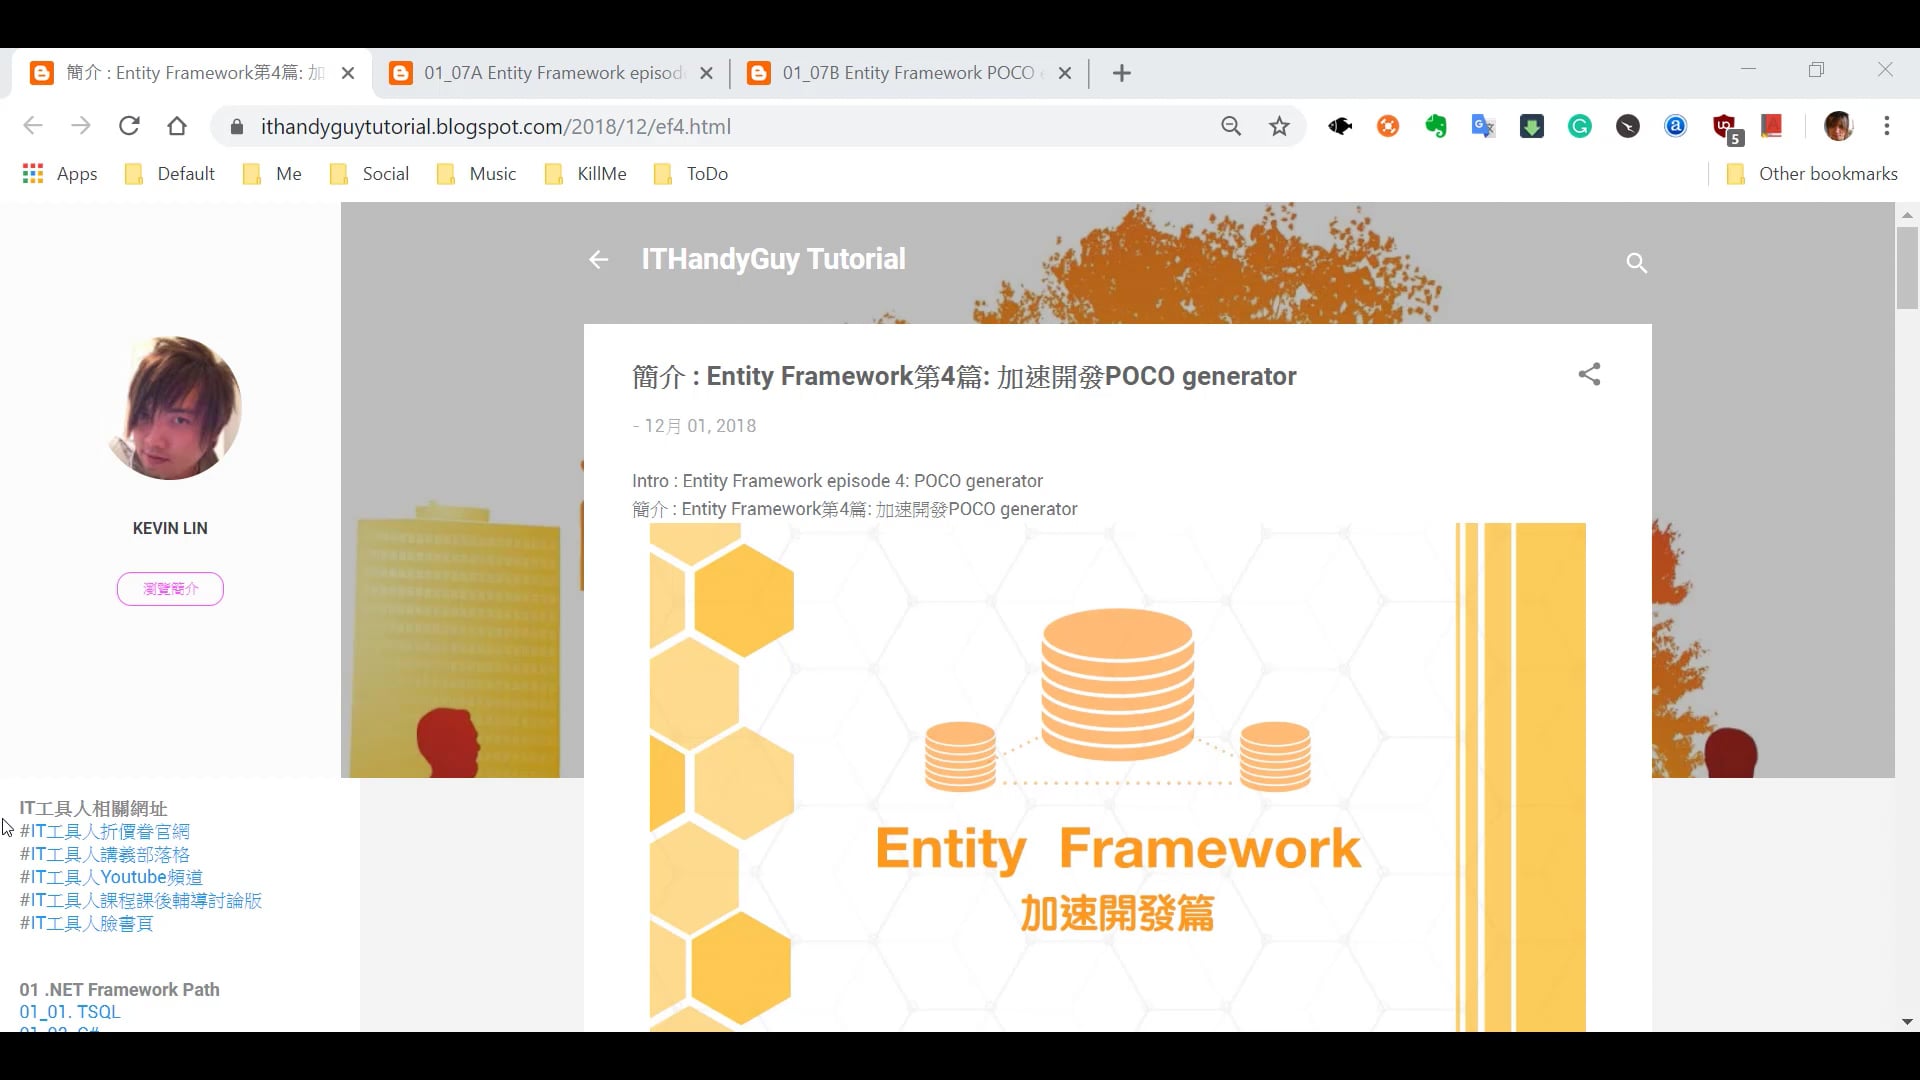
Task: Click the share icon on the post
Action: (x=1589, y=374)
